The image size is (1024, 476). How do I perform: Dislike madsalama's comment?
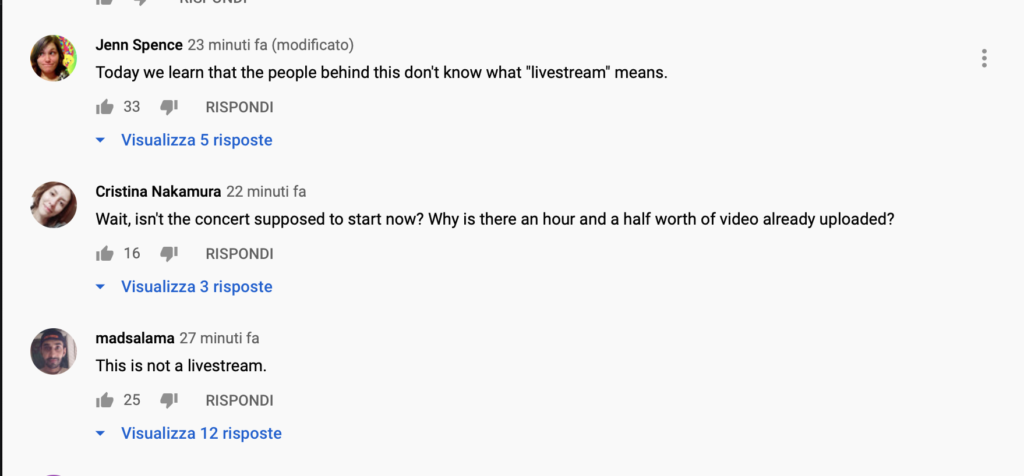point(169,400)
